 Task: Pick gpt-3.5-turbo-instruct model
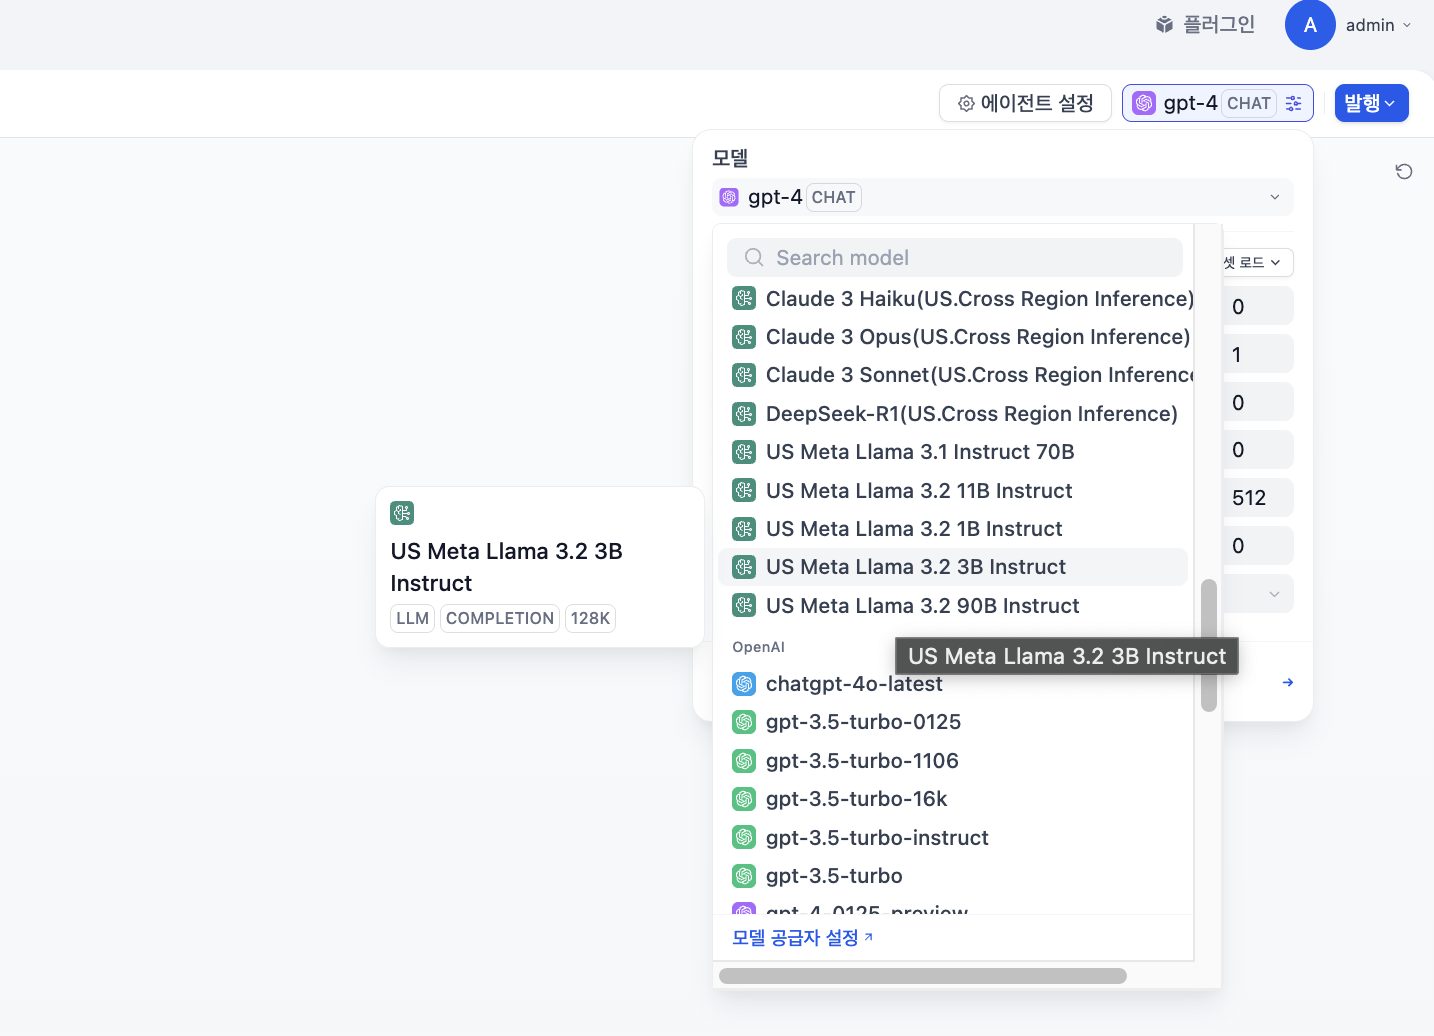tap(955, 838)
